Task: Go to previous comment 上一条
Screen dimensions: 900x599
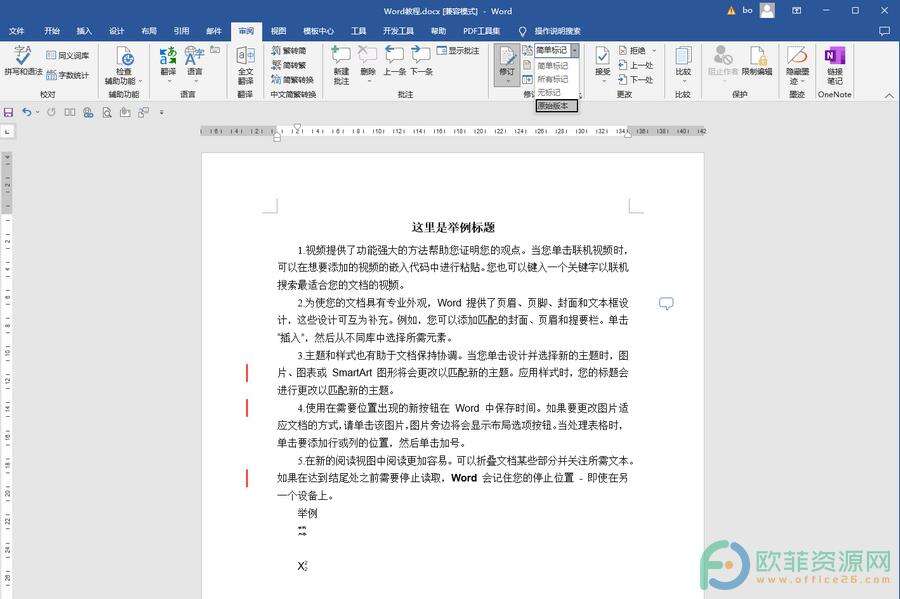Action: click(x=394, y=61)
